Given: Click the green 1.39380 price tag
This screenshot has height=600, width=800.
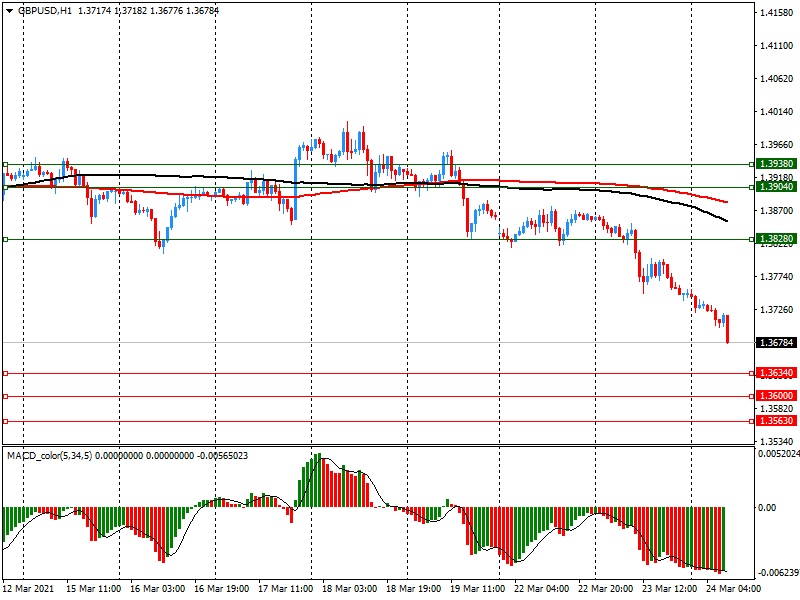Looking at the screenshot, I should (x=776, y=164).
